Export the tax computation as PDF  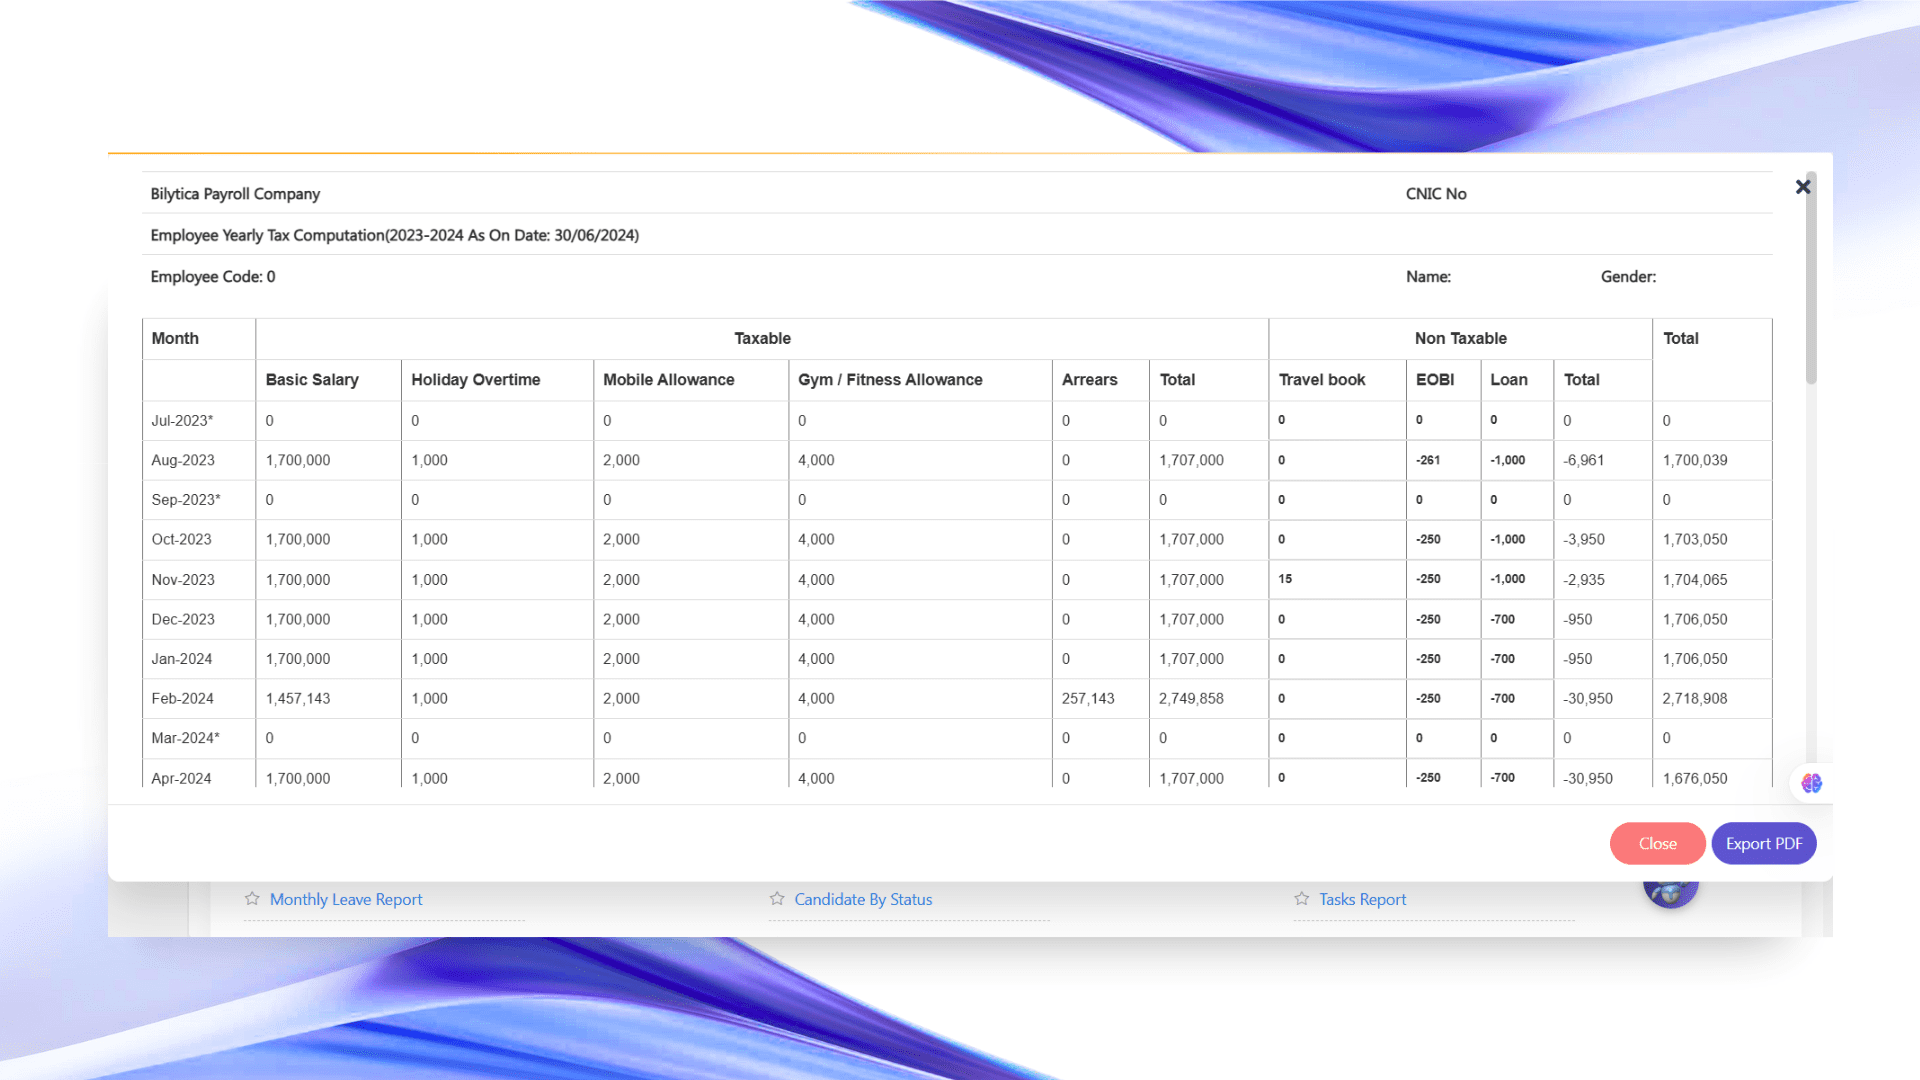click(1763, 843)
